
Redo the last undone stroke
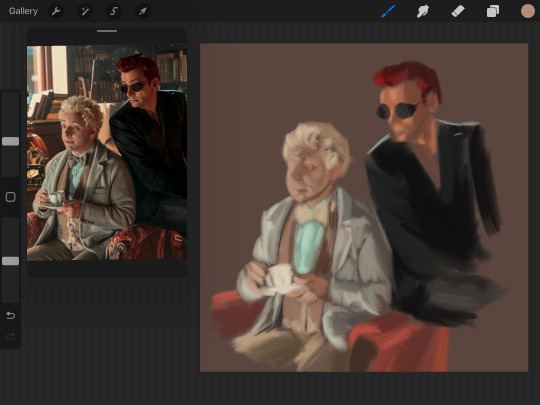pyautogui.click(x=11, y=336)
